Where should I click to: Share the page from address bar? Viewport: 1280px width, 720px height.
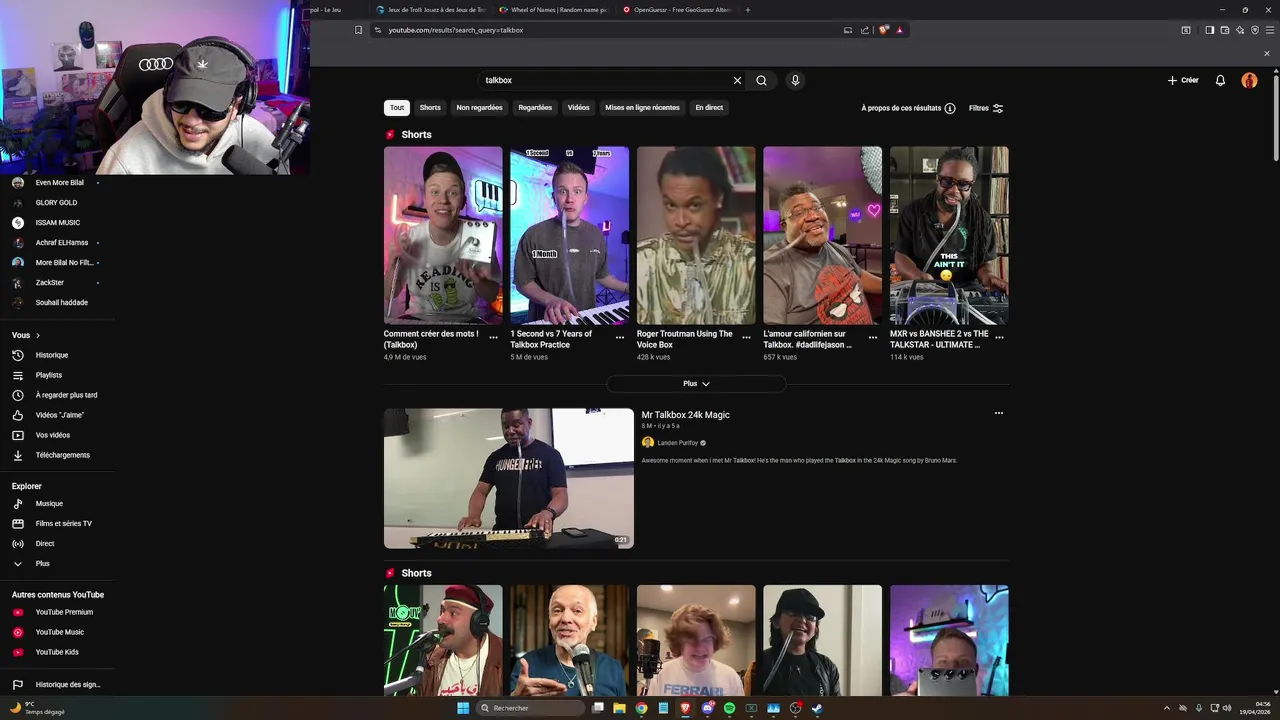pos(865,30)
